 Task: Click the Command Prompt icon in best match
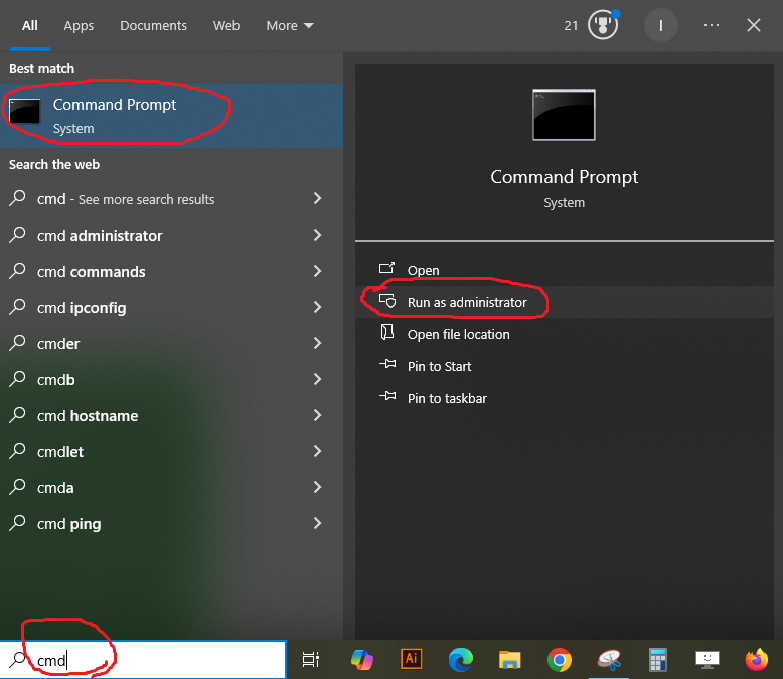click(x=24, y=111)
